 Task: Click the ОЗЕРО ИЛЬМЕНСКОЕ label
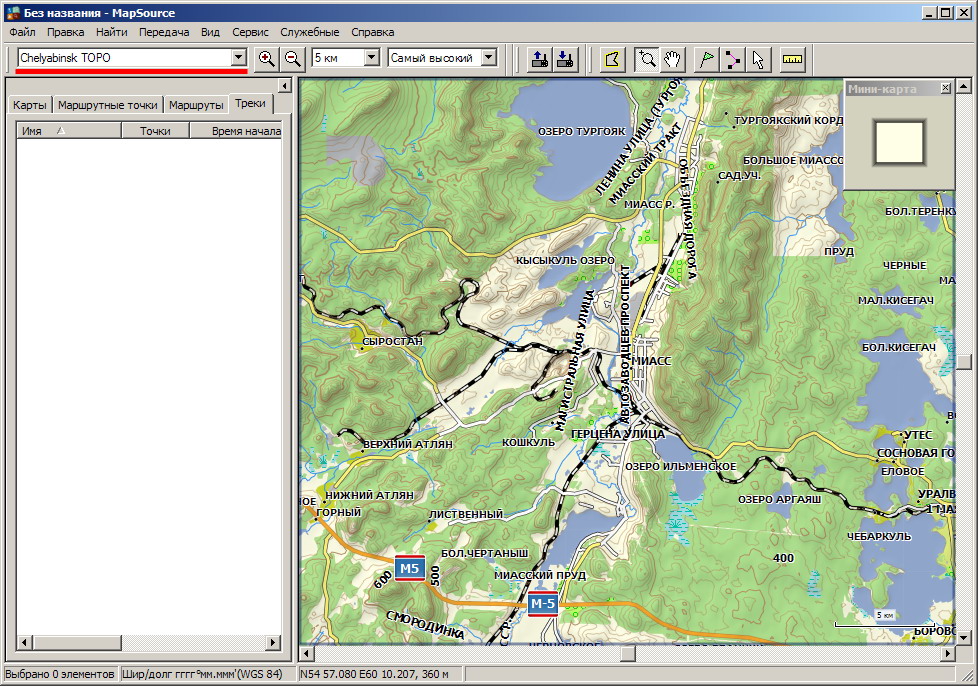click(680, 466)
